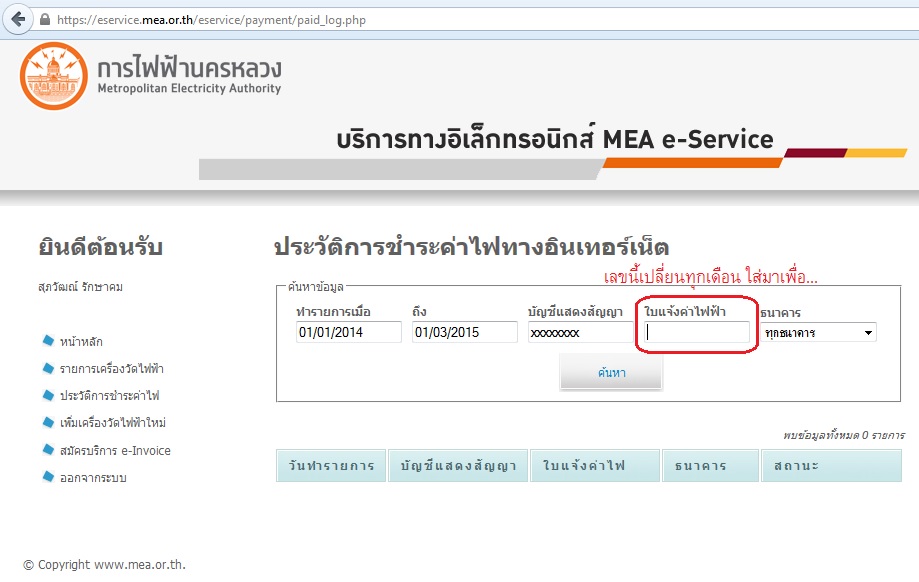This screenshot has height=582, width=919.
Task: Click the user name สุภวัฒณ์ รักษาคม
Action: [80, 287]
